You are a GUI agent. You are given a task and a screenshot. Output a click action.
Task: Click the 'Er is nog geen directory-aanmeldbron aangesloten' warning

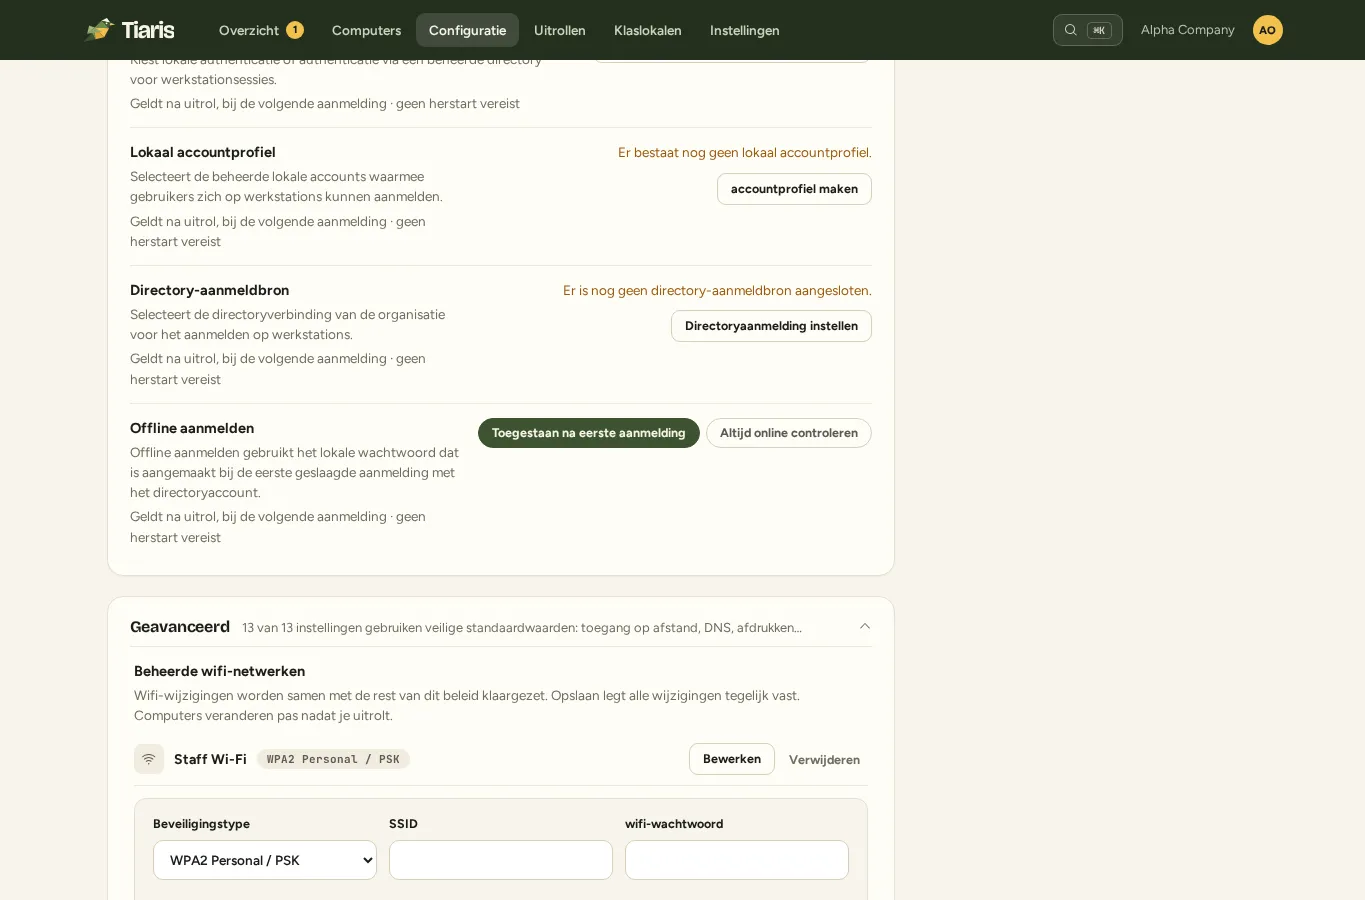click(717, 291)
